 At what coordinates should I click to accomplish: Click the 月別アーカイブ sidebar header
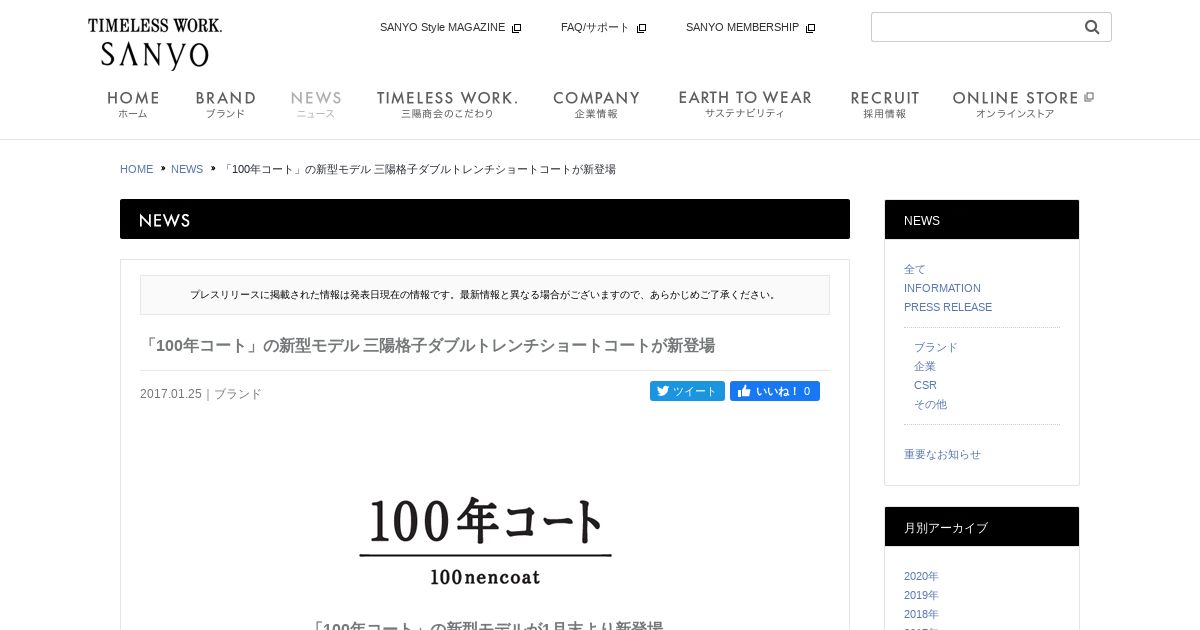[982, 527]
